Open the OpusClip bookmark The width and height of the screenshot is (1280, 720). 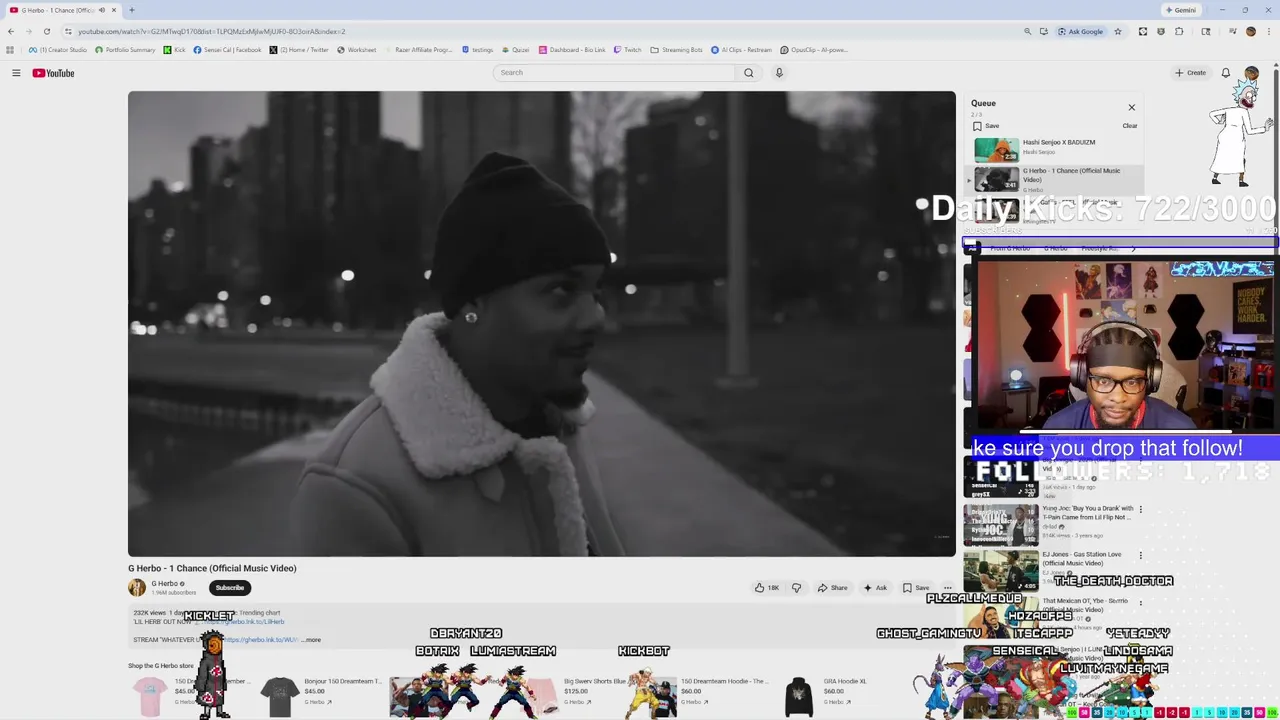(x=813, y=50)
